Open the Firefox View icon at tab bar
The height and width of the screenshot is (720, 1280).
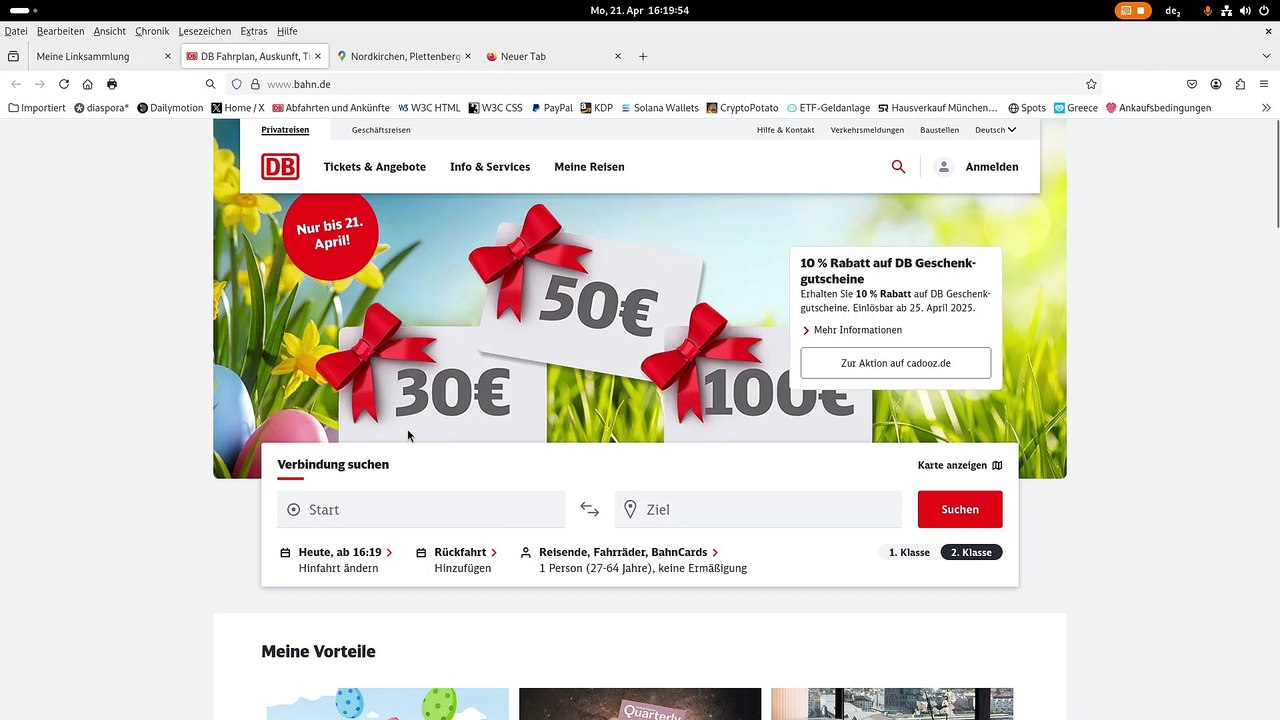(x=13, y=56)
